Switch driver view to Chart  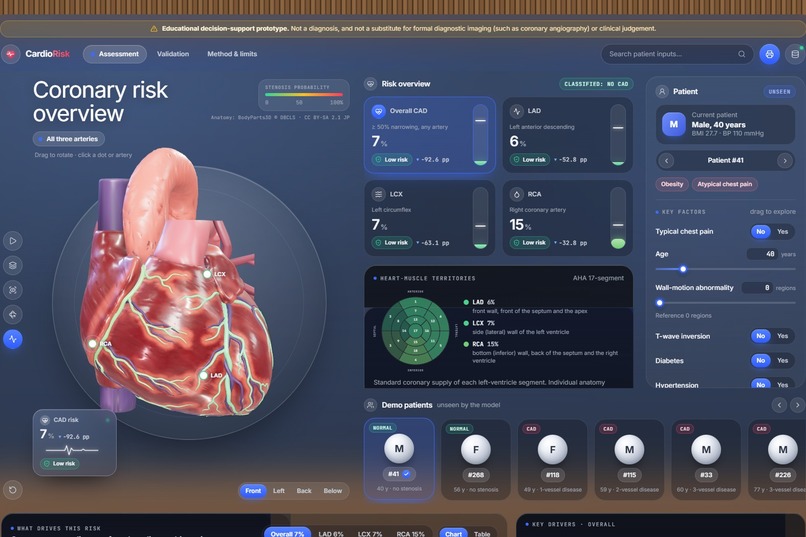(x=453, y=534)
